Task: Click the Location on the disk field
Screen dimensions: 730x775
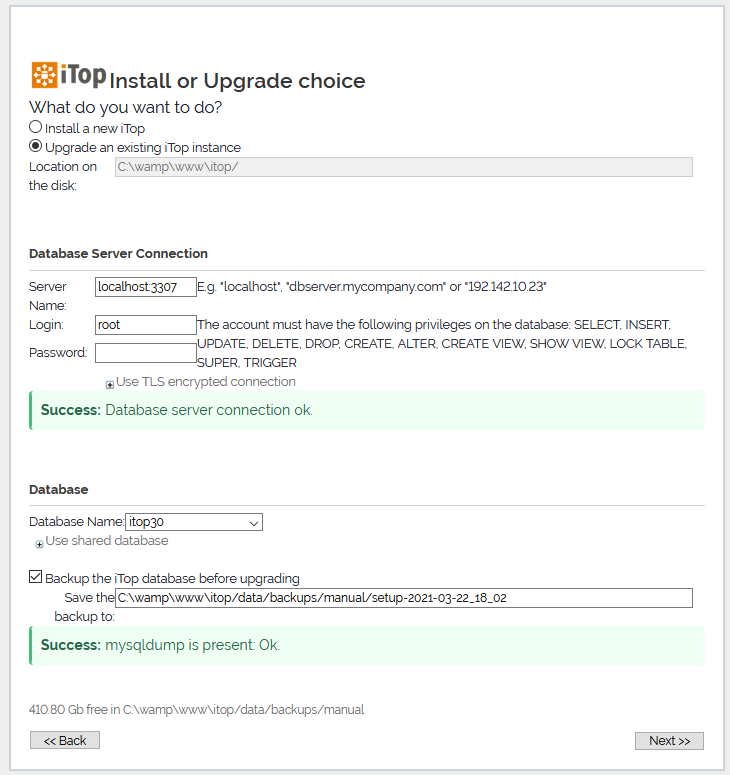Action: 403,167
